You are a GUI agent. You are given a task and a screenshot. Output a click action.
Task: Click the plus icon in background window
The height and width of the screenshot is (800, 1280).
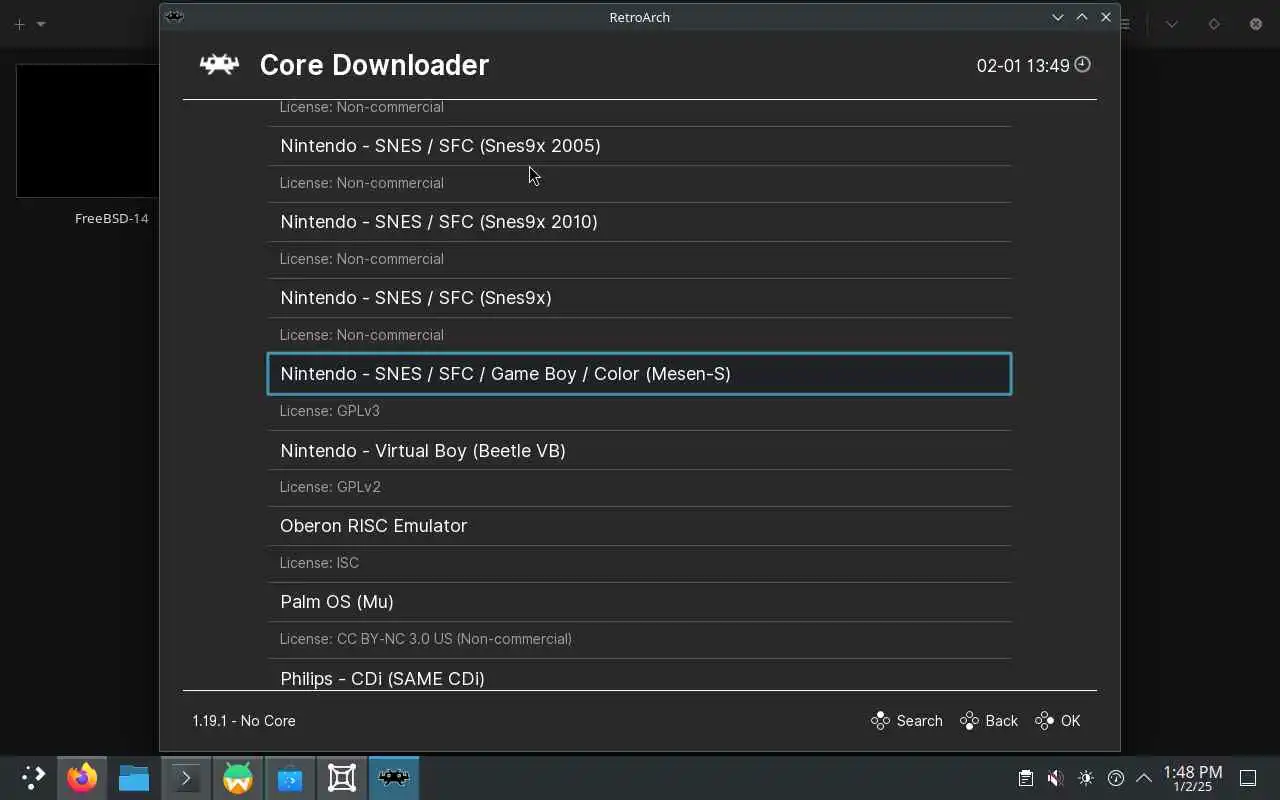coord(19,24)
